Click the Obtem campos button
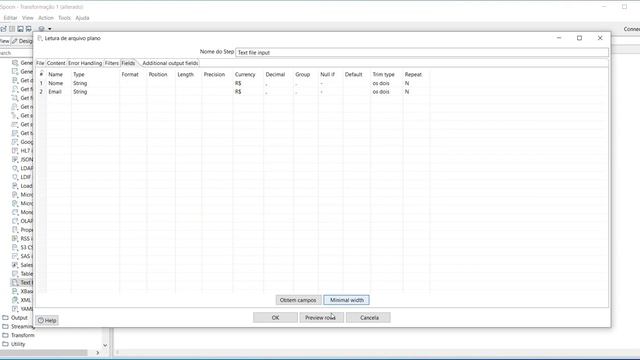The height and width of the screenshot is (360, 640). pos(298,300)
